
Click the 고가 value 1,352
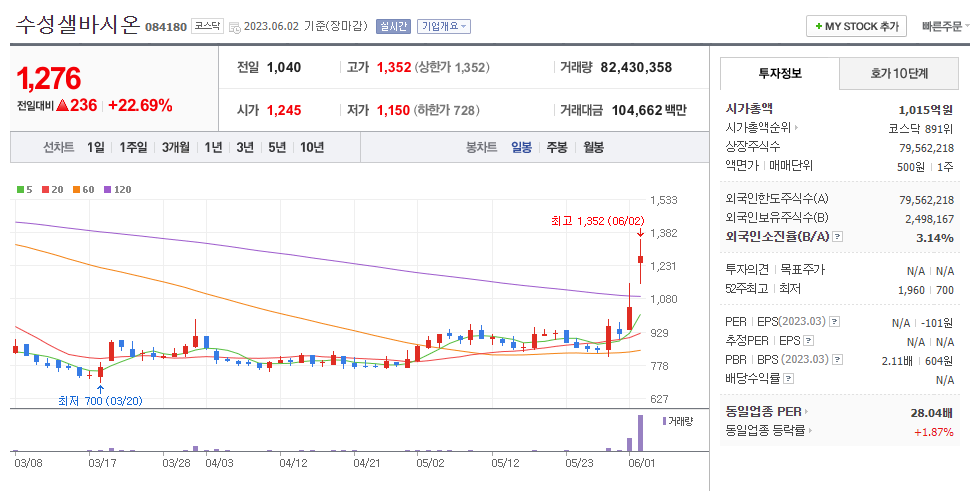394,67
